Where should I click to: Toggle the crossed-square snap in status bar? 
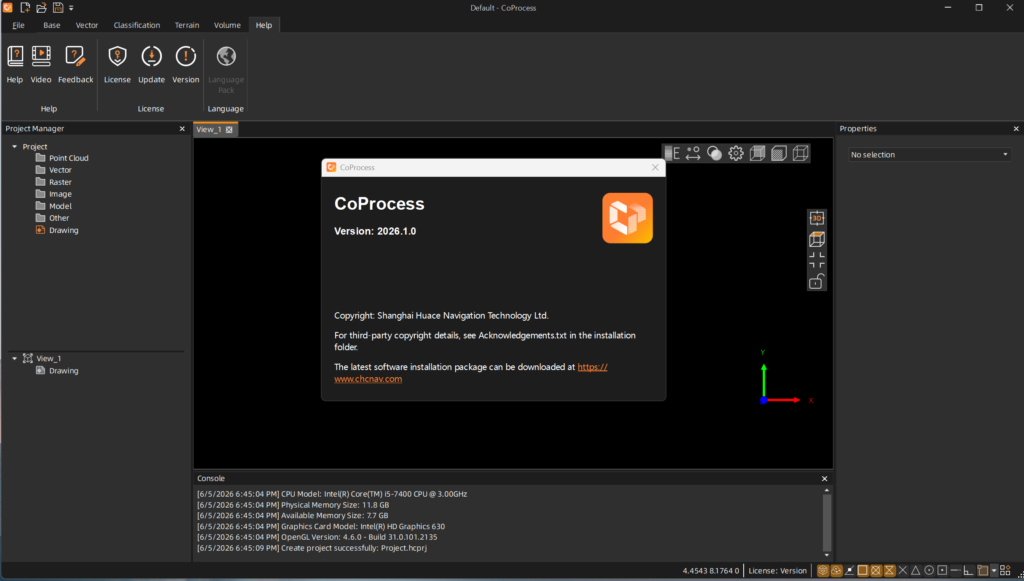[876, 571]
